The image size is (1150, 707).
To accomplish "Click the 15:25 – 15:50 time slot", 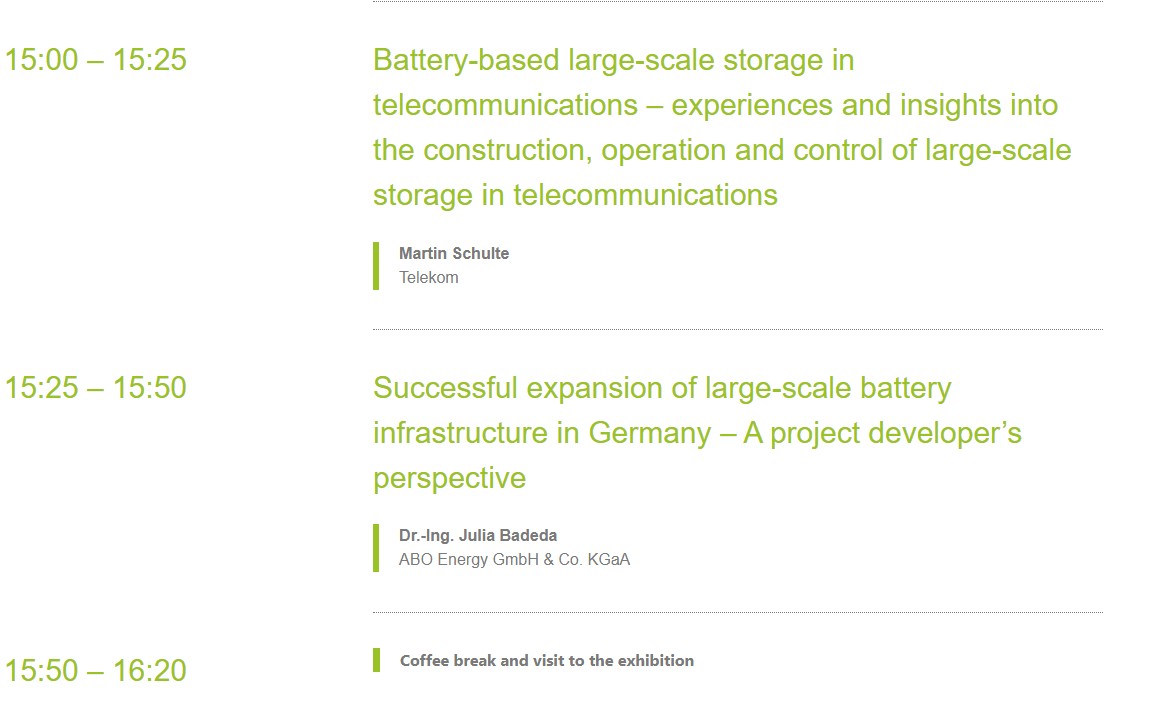I will point(95,388).
